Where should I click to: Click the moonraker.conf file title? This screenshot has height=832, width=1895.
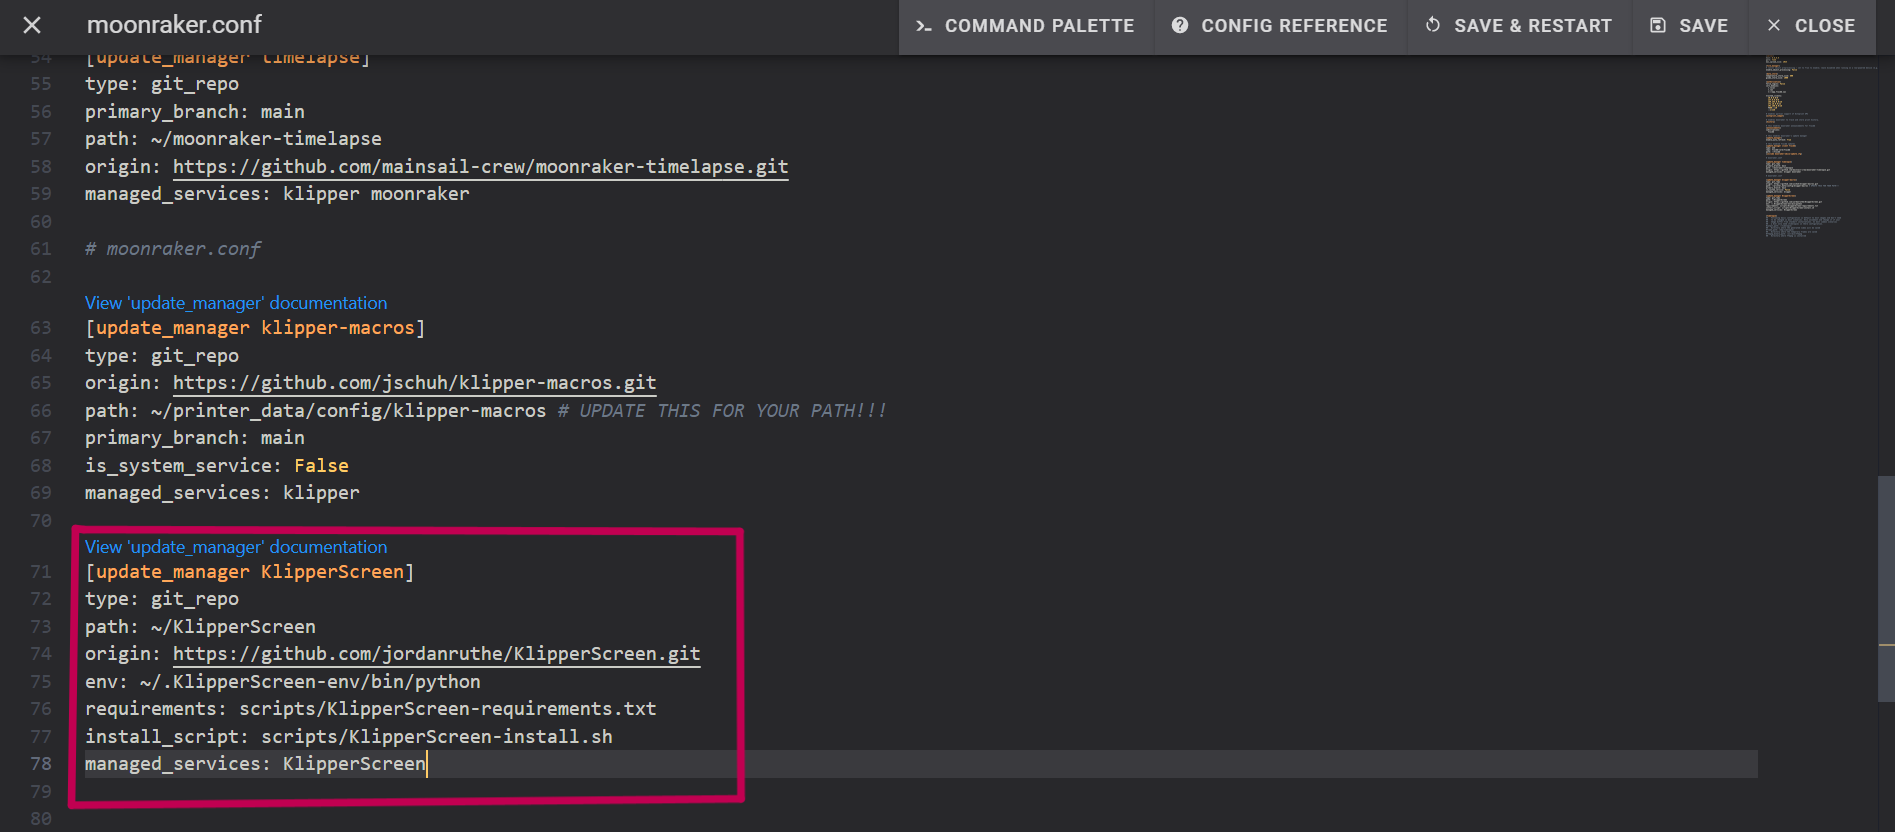(174, 25)
